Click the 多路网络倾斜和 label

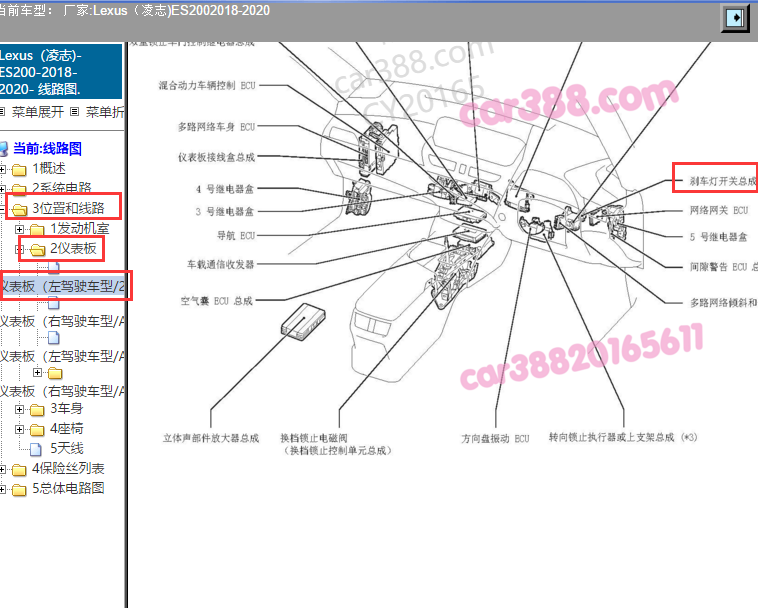(723, 303)
